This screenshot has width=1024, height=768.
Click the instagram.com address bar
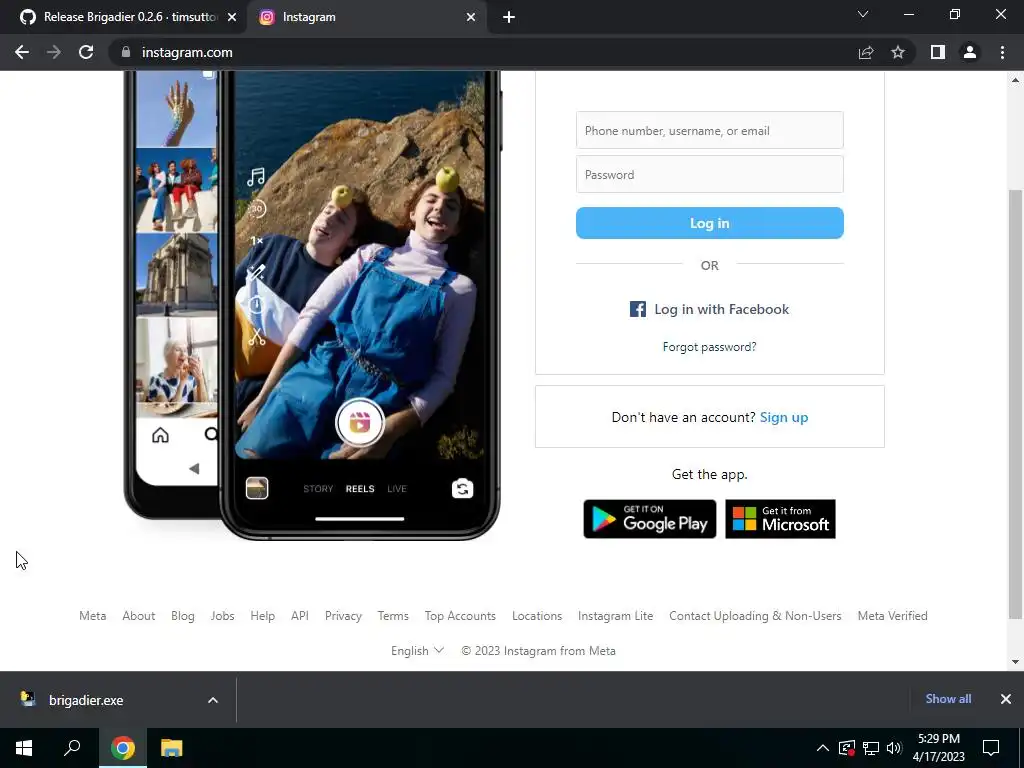coord(483,52)
